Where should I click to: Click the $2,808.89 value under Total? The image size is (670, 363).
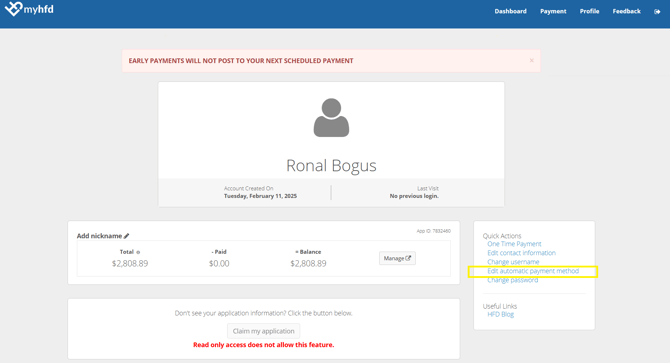click(x=130, y=263)
